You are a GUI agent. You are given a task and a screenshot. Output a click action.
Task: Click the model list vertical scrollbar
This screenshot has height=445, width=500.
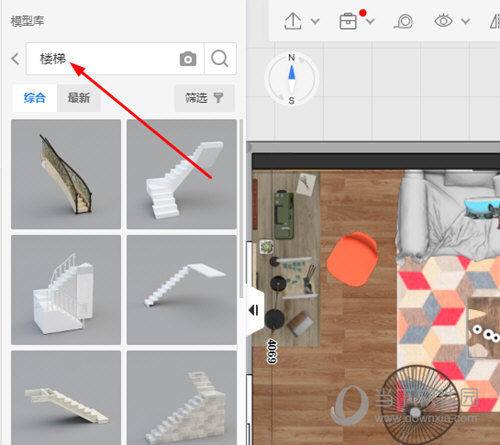click(x=241, y=208)
